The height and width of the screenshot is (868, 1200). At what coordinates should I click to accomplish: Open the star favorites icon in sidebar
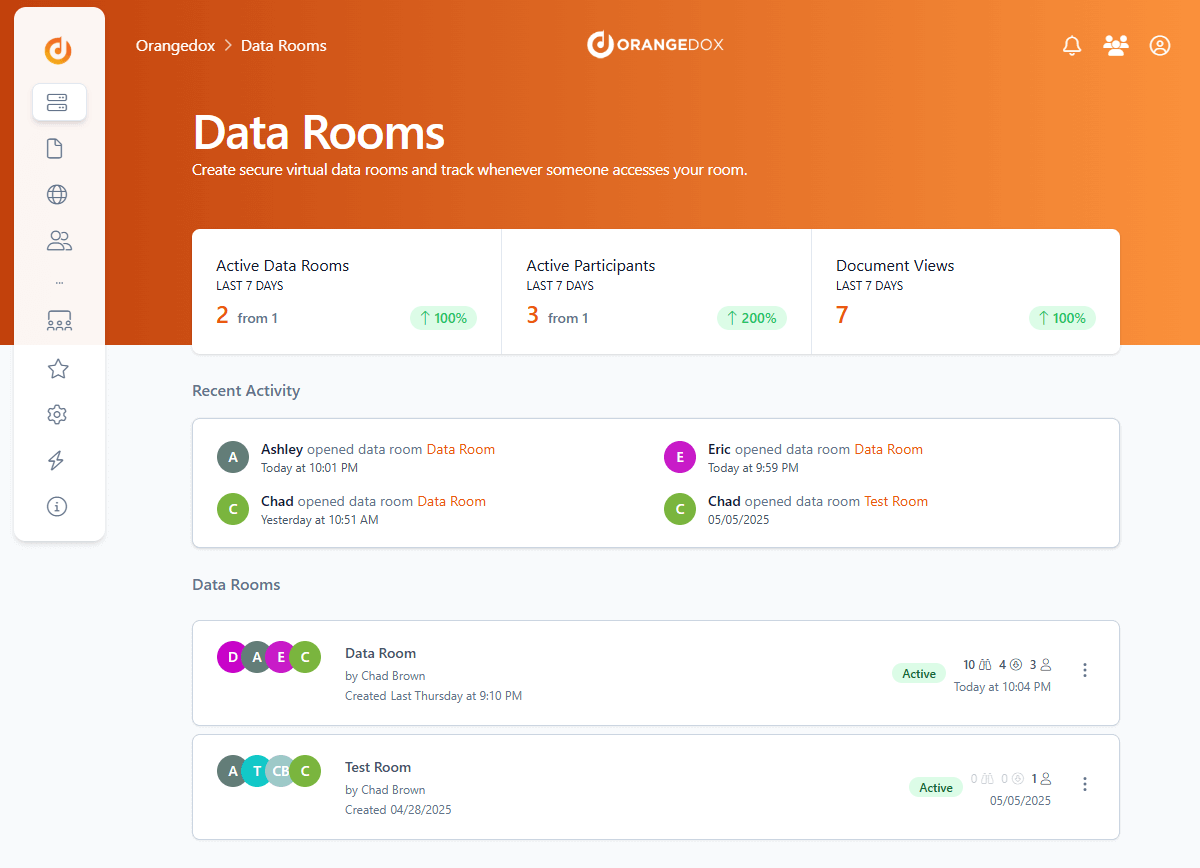point(58,369)
